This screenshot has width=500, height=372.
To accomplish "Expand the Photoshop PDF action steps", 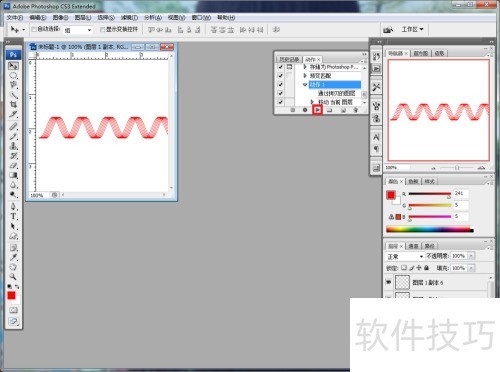I will 305,67.
